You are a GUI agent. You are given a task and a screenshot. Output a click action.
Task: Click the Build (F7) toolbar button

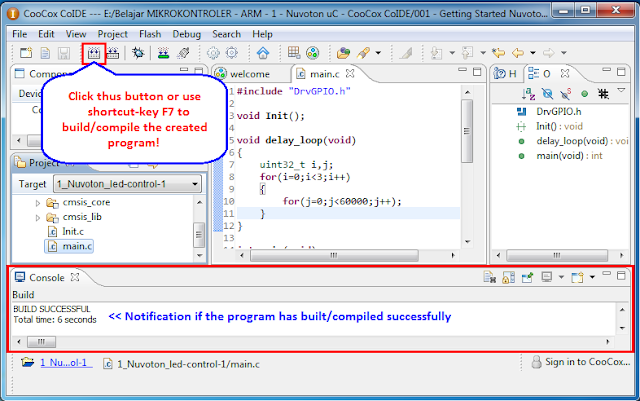pyautogui.click(x=94, y=53)
